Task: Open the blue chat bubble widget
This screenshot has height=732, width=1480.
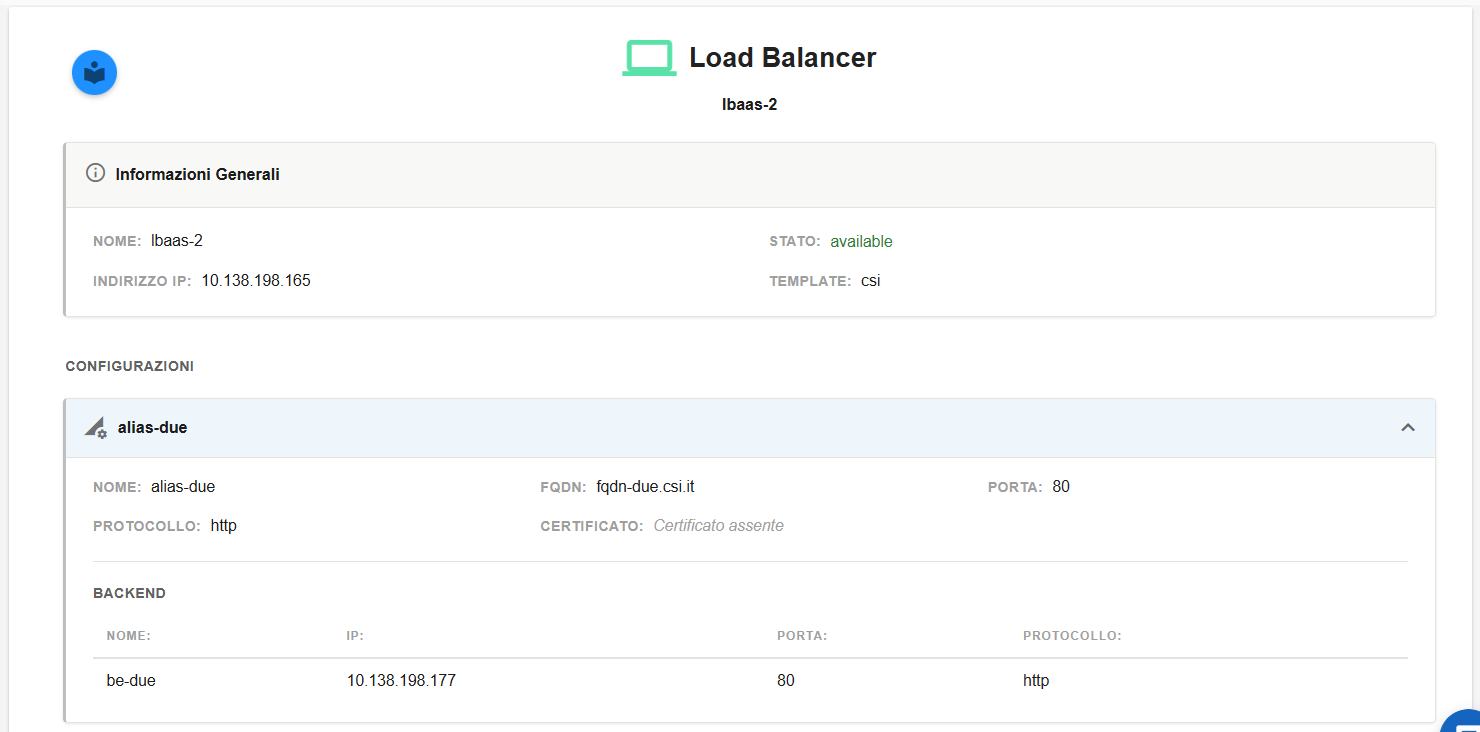Action: click(1462, 722)
